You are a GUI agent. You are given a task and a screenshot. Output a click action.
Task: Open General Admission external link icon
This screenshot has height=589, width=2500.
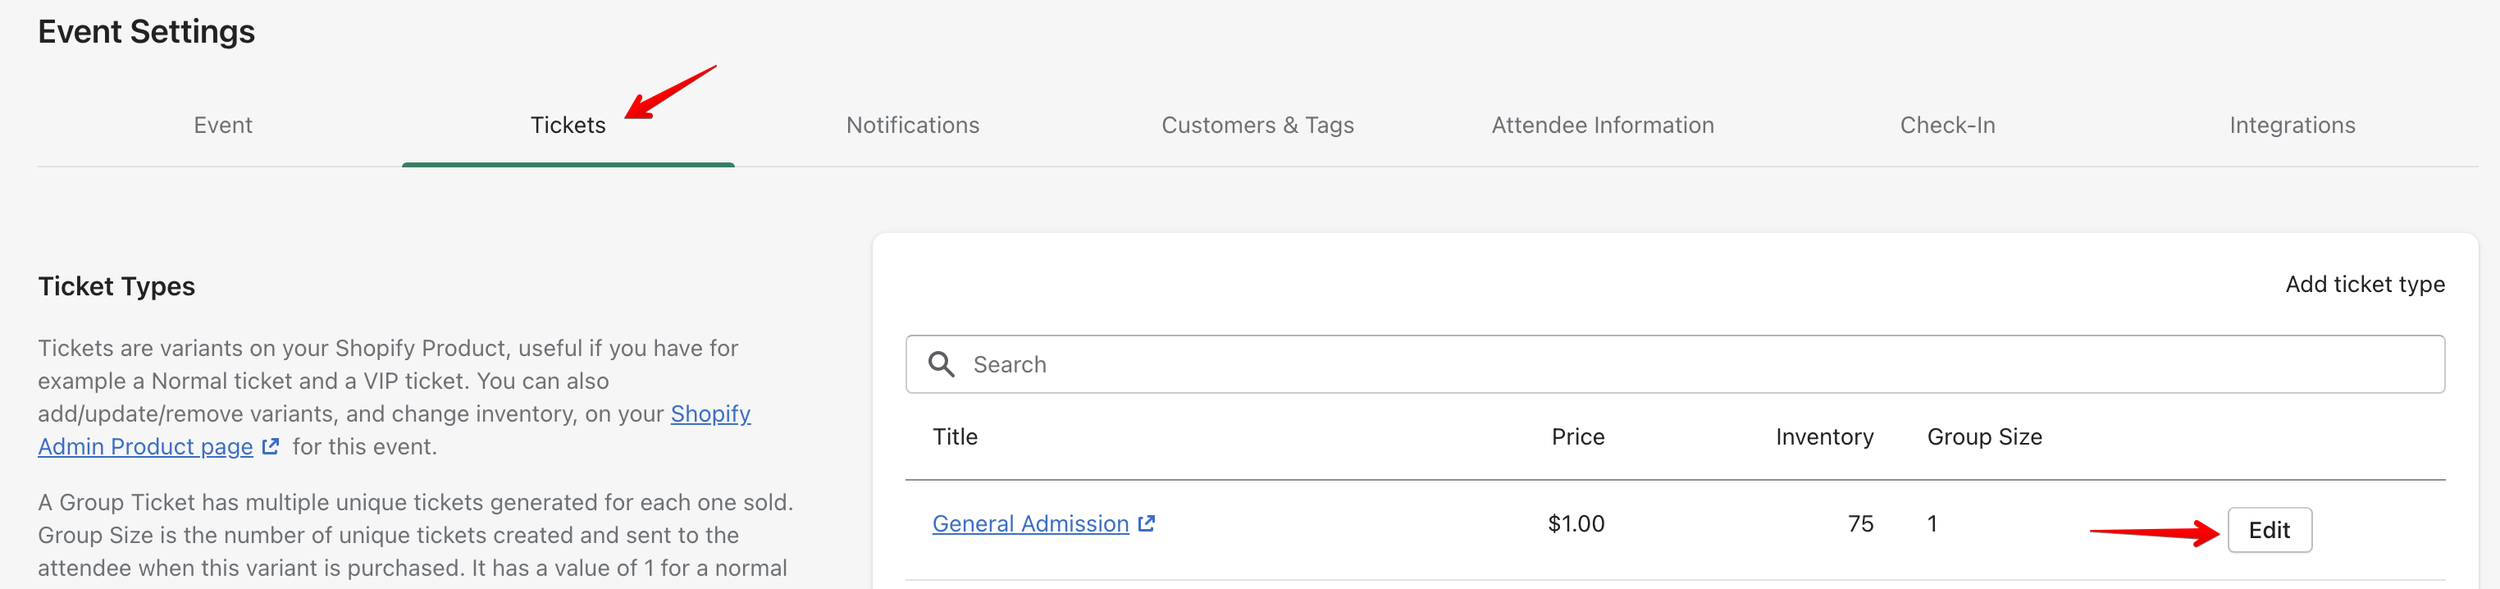click(1147, 523)
